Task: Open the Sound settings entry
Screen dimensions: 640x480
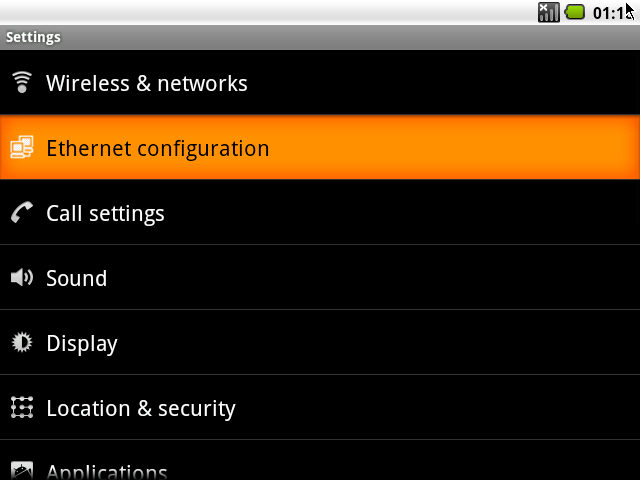Action: click(x=320, y=278)
